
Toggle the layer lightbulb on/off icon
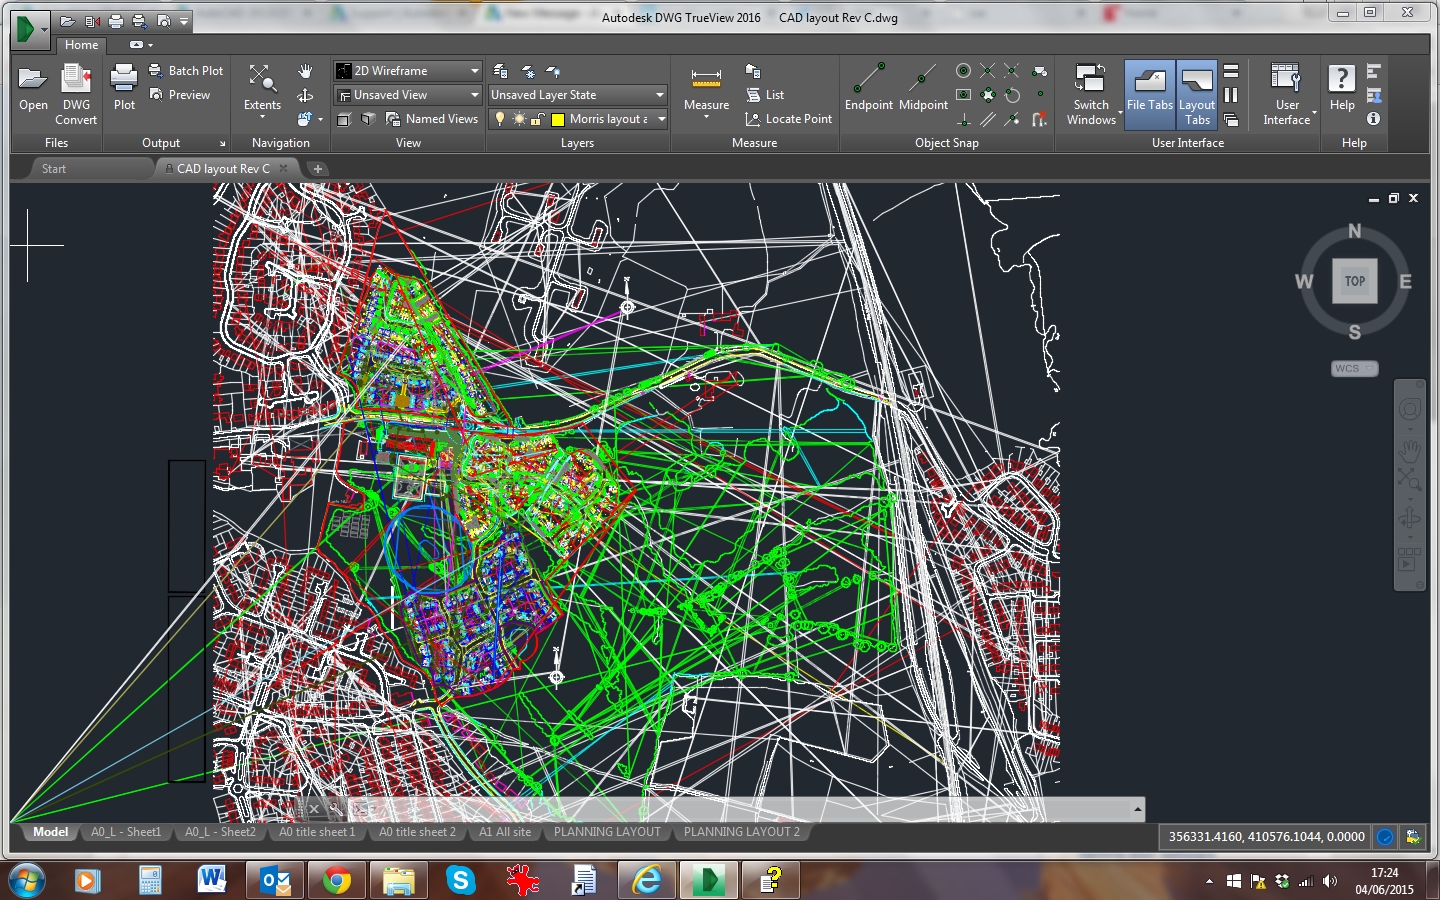500,119
